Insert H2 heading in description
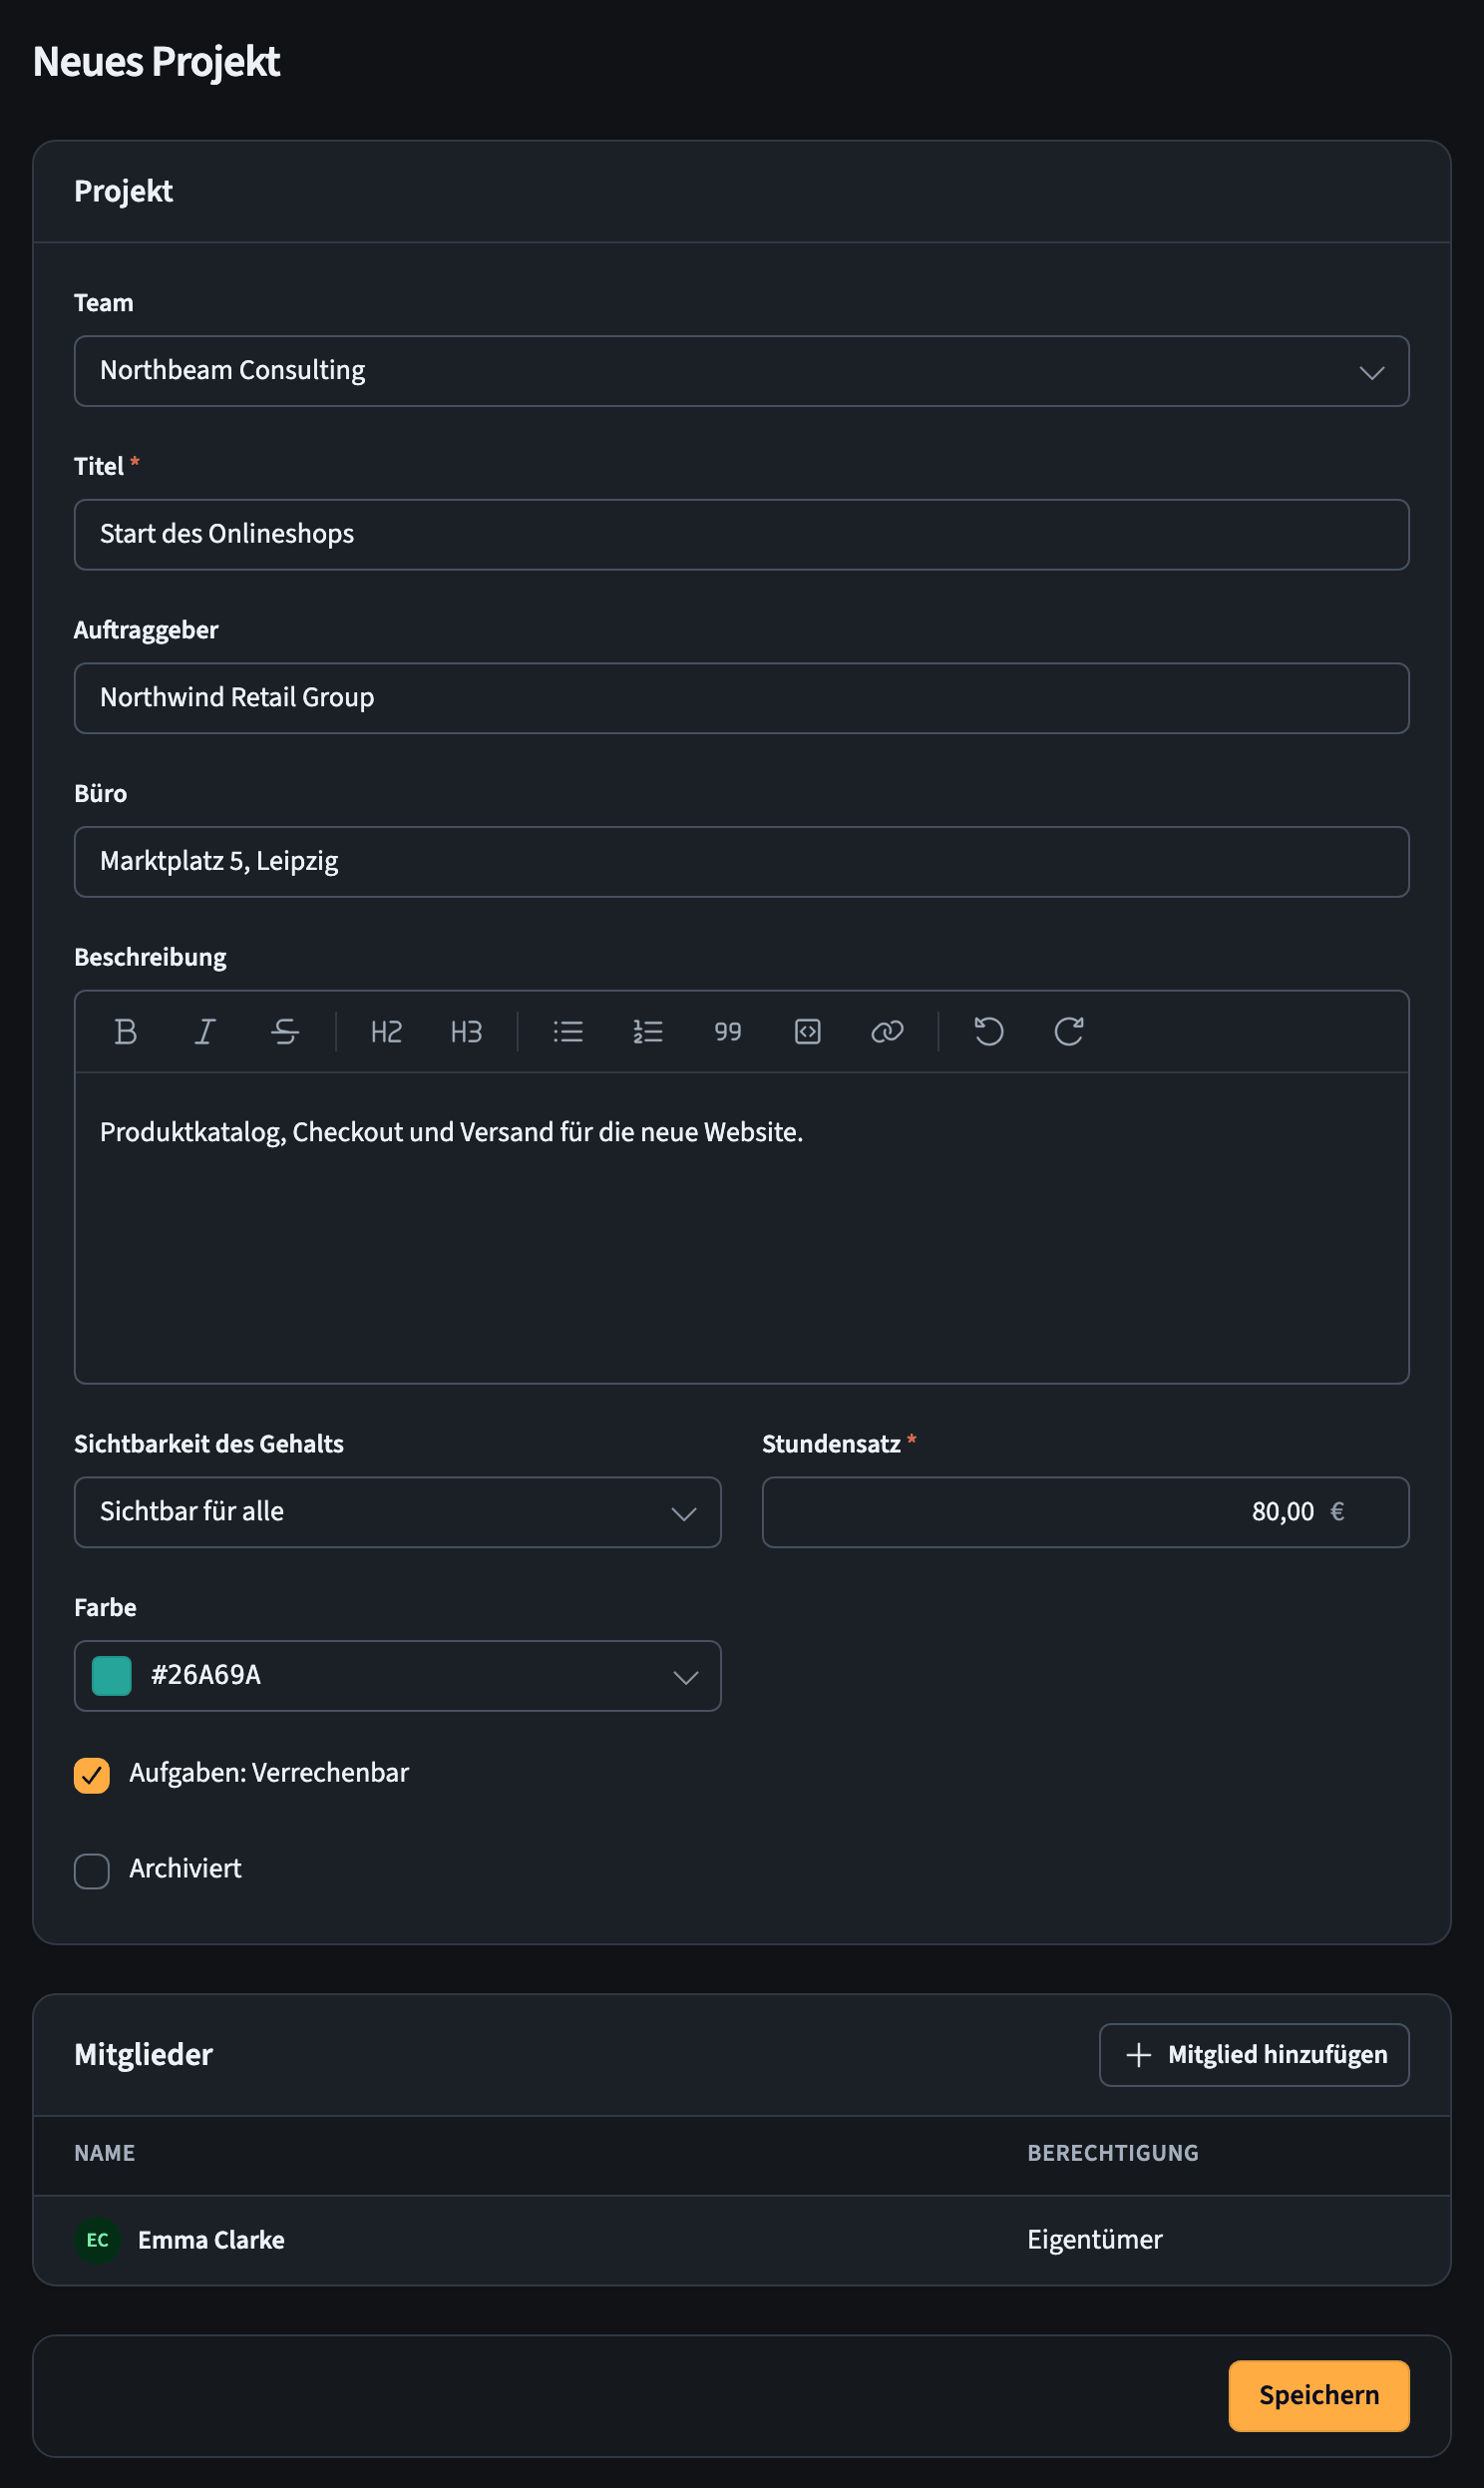Screen dimensions: 1484x2488 (386, 1031)
